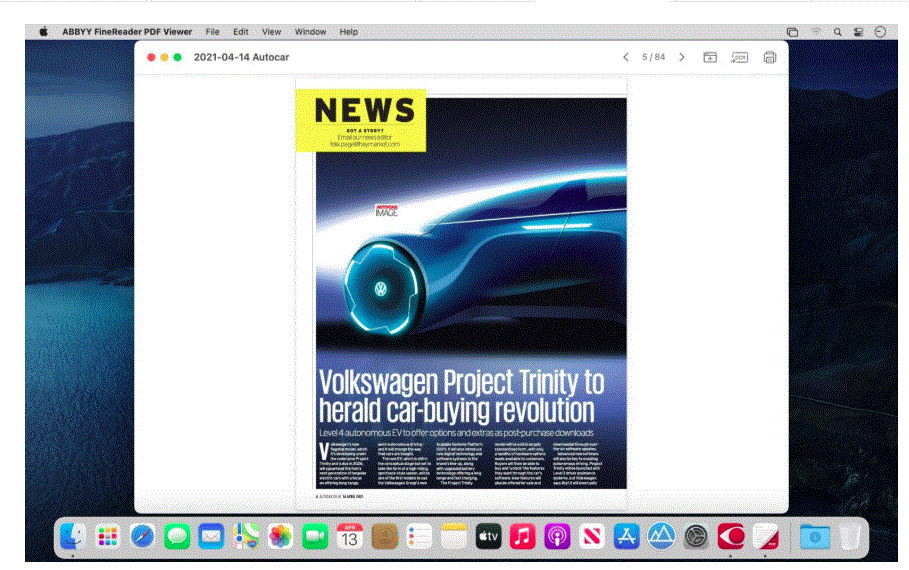Open System Preferences from the Dock

pos(696,536)
